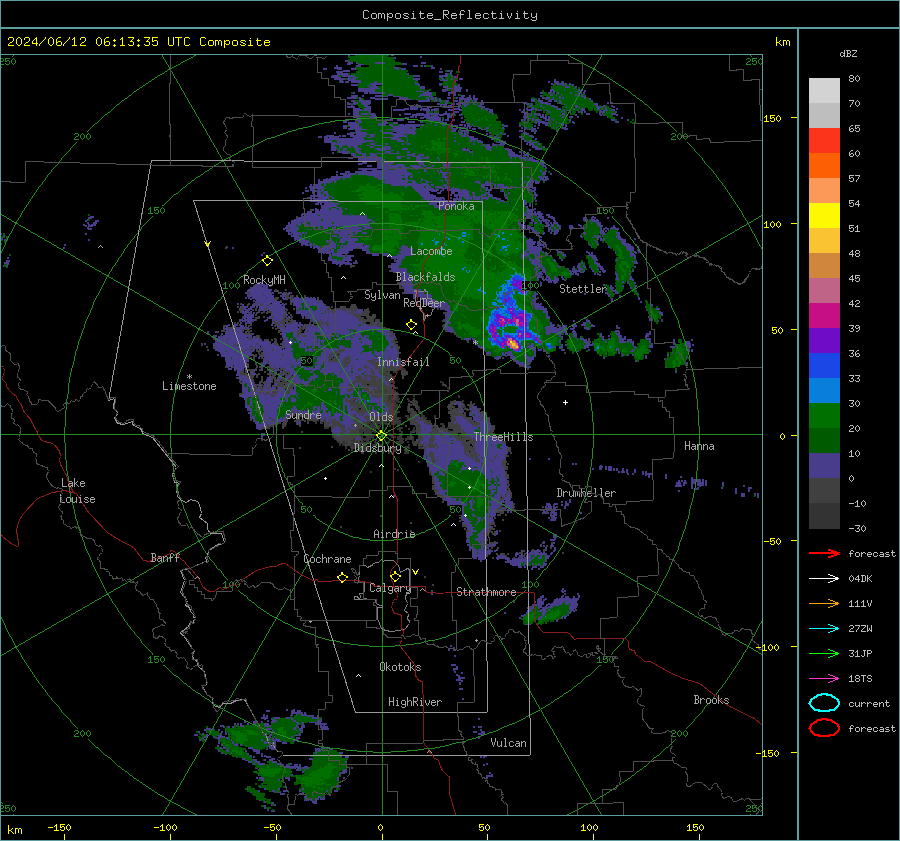Click the Sundre city label

click(303, 414)
